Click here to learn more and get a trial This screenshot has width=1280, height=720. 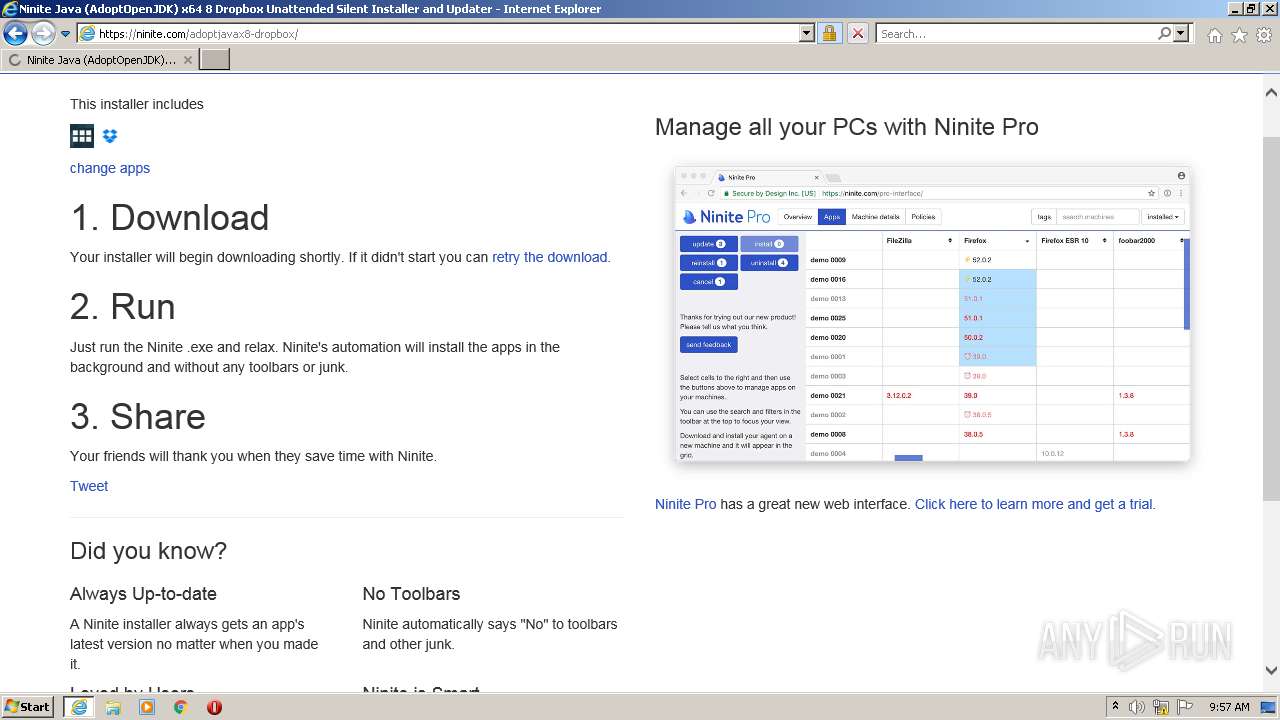[1034, 504]
